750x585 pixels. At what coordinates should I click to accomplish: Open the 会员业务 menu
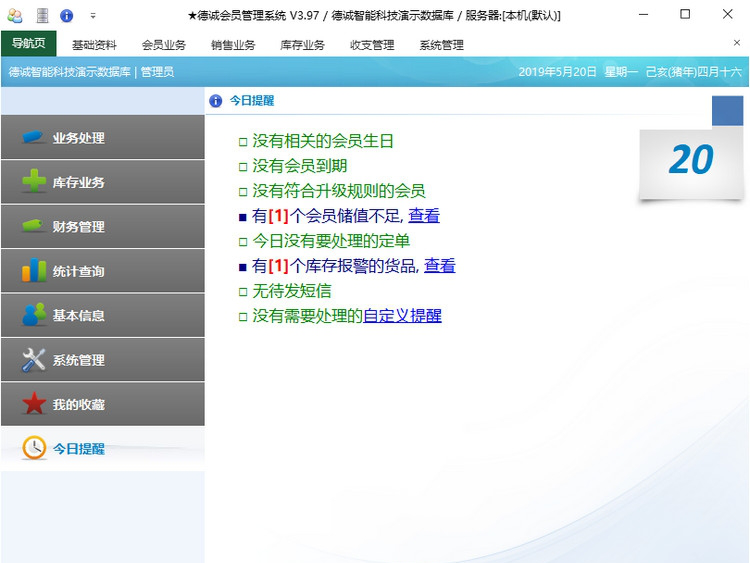164,45
